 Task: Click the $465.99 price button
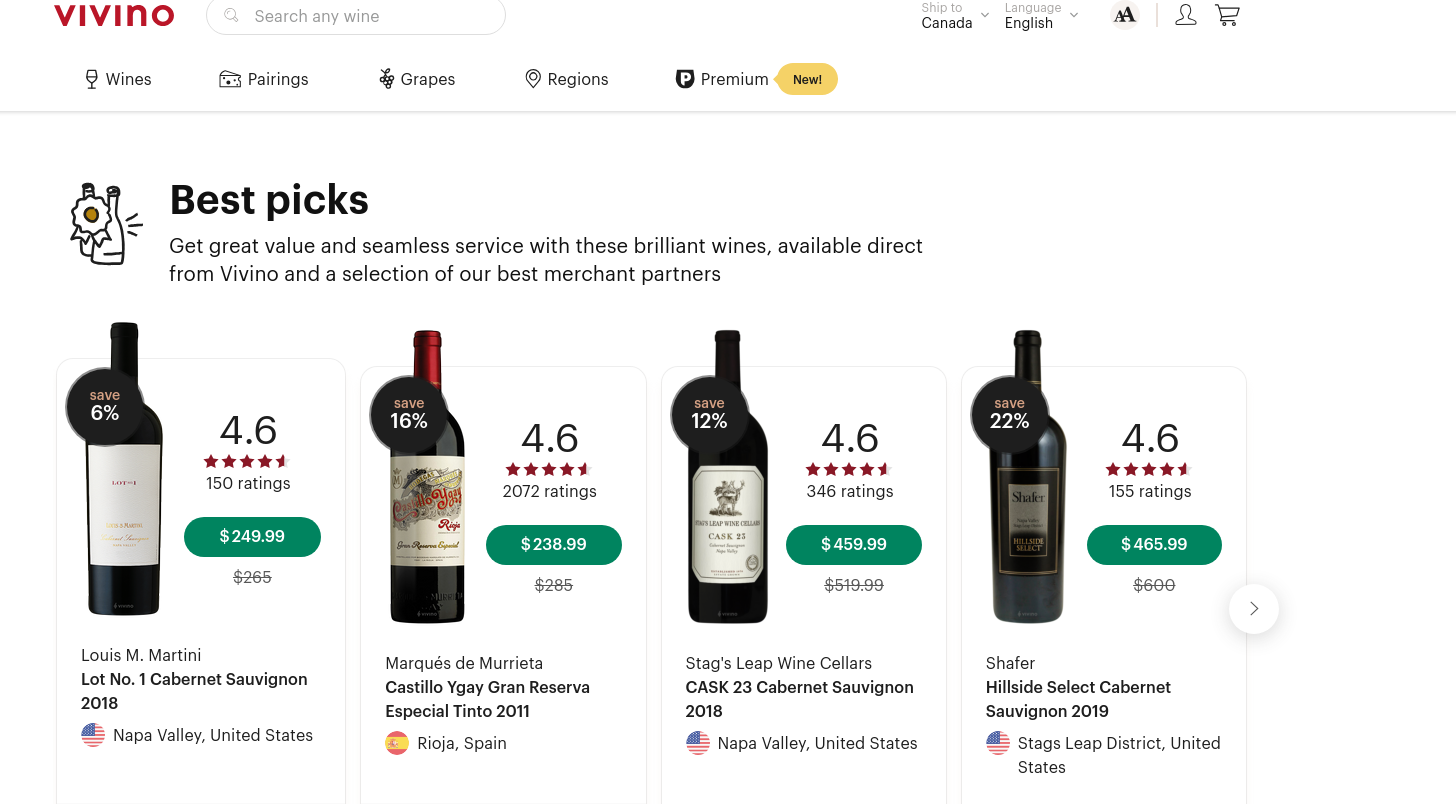tap(1154, 544)
